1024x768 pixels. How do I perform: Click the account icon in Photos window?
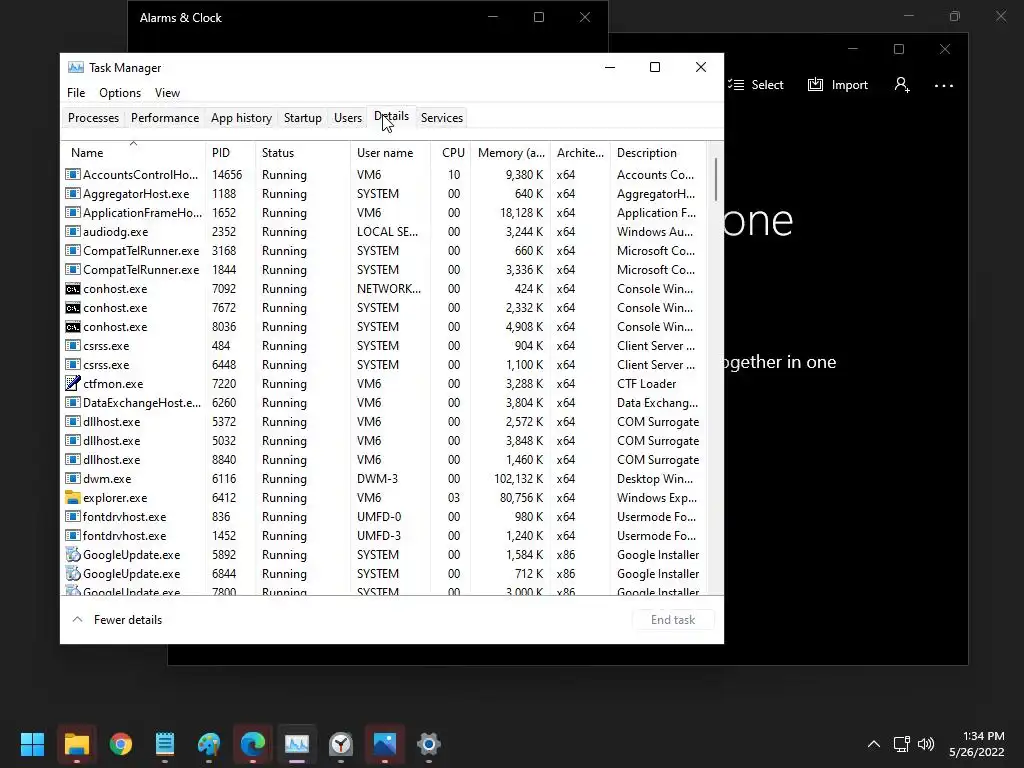902,85
